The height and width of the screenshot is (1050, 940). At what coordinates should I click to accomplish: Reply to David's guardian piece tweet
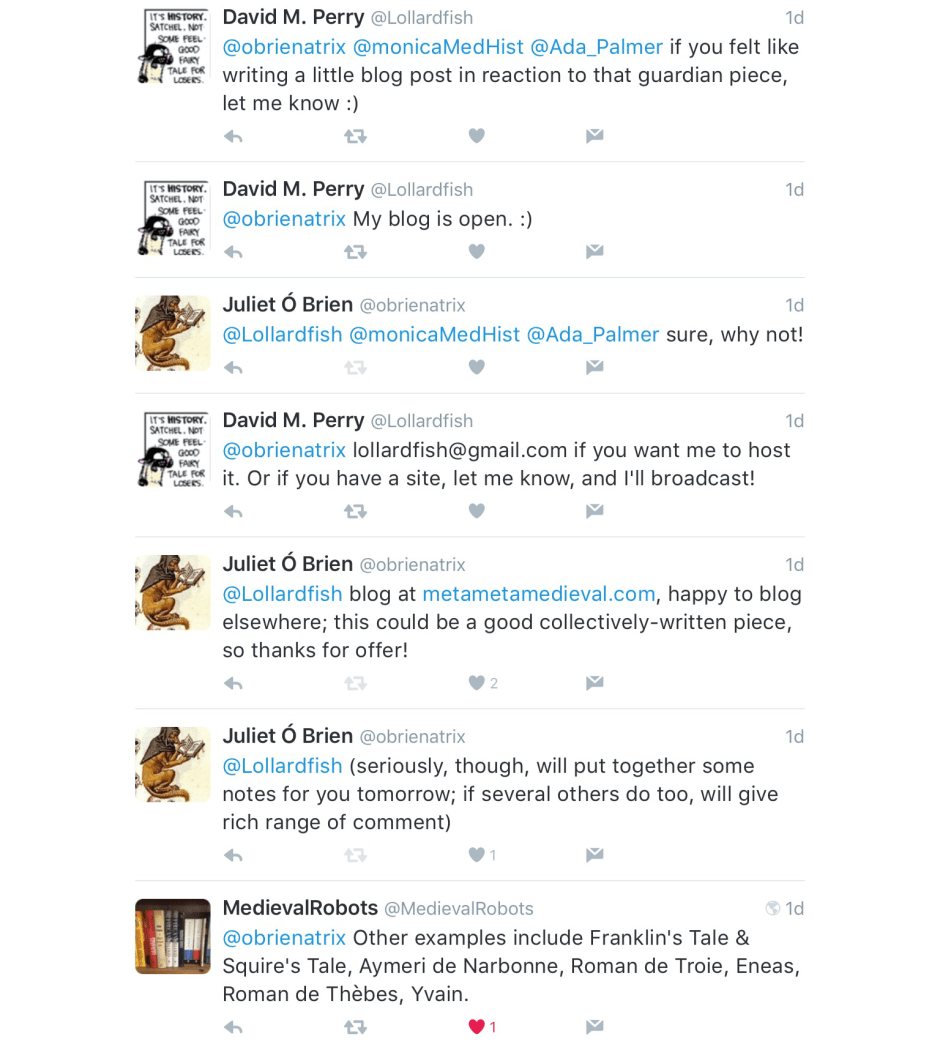pyautogui.click(x=233, y=136)
